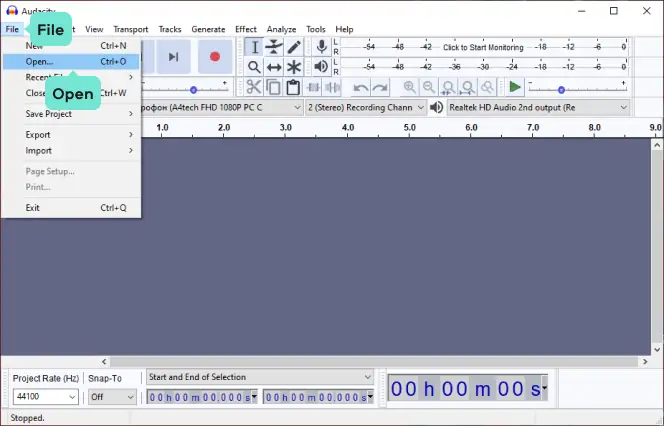Open the Effect menu
This screenshot has width=664, height=426.
246,29
